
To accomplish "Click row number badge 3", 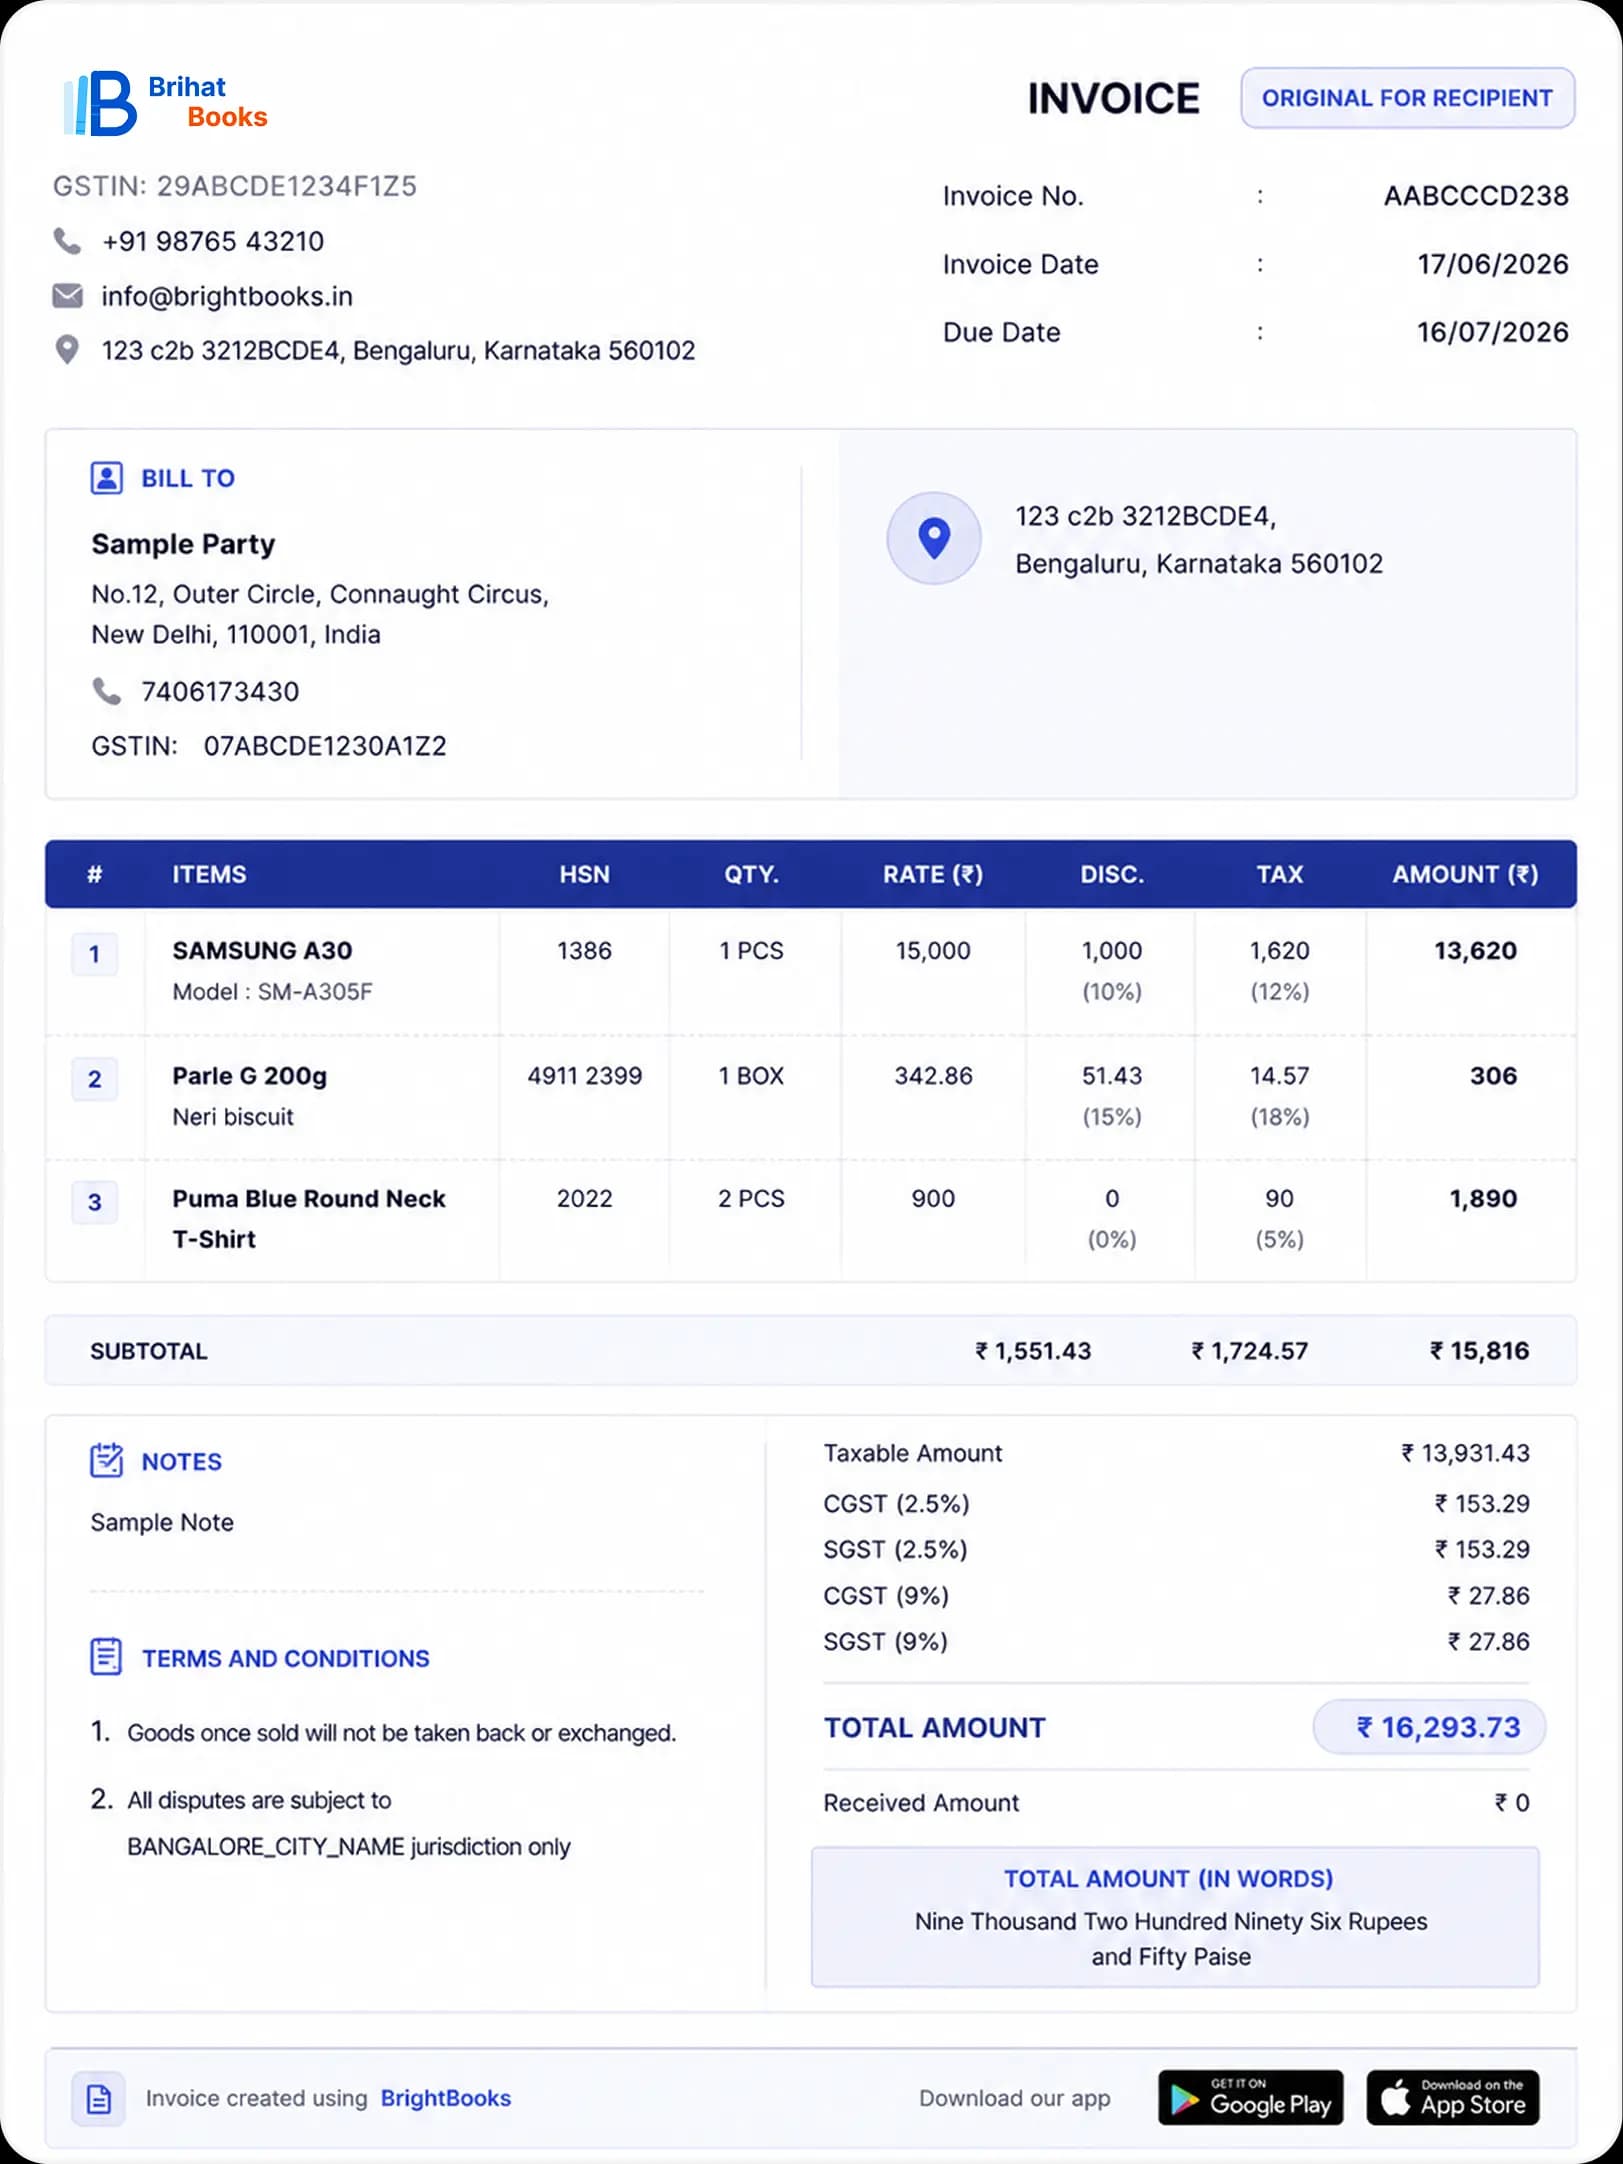I will [x=95, y=1202].
